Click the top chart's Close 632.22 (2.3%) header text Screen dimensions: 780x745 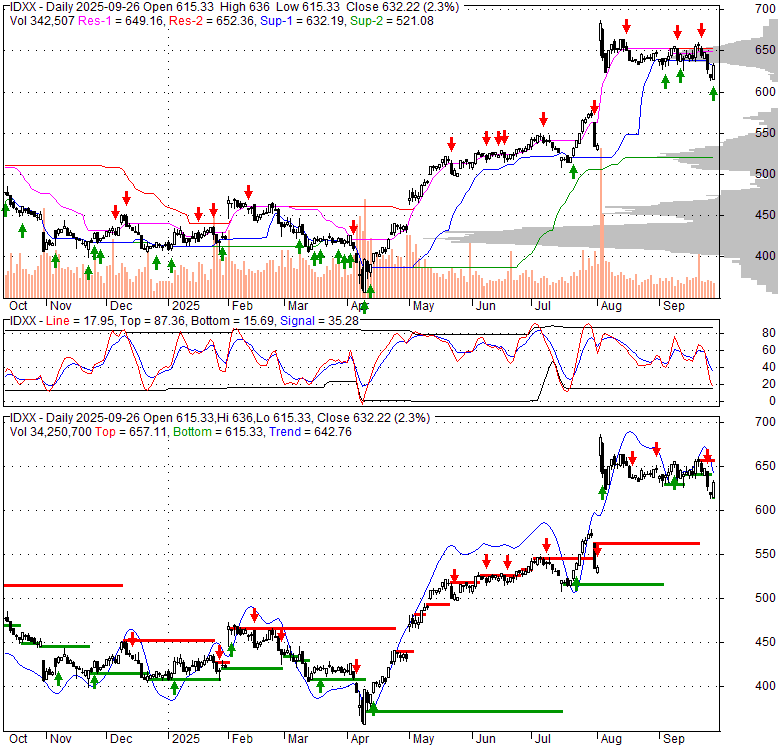click(402, 7)
